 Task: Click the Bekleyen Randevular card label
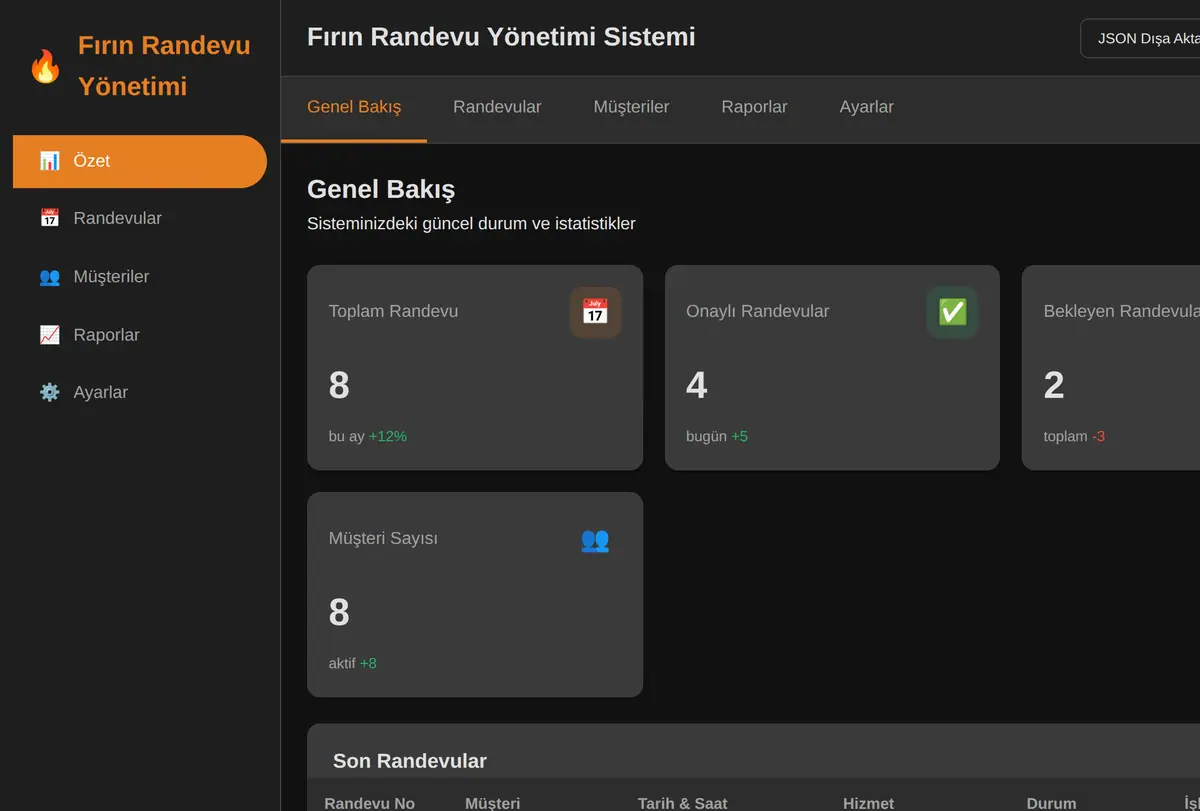pos(1121,311)
